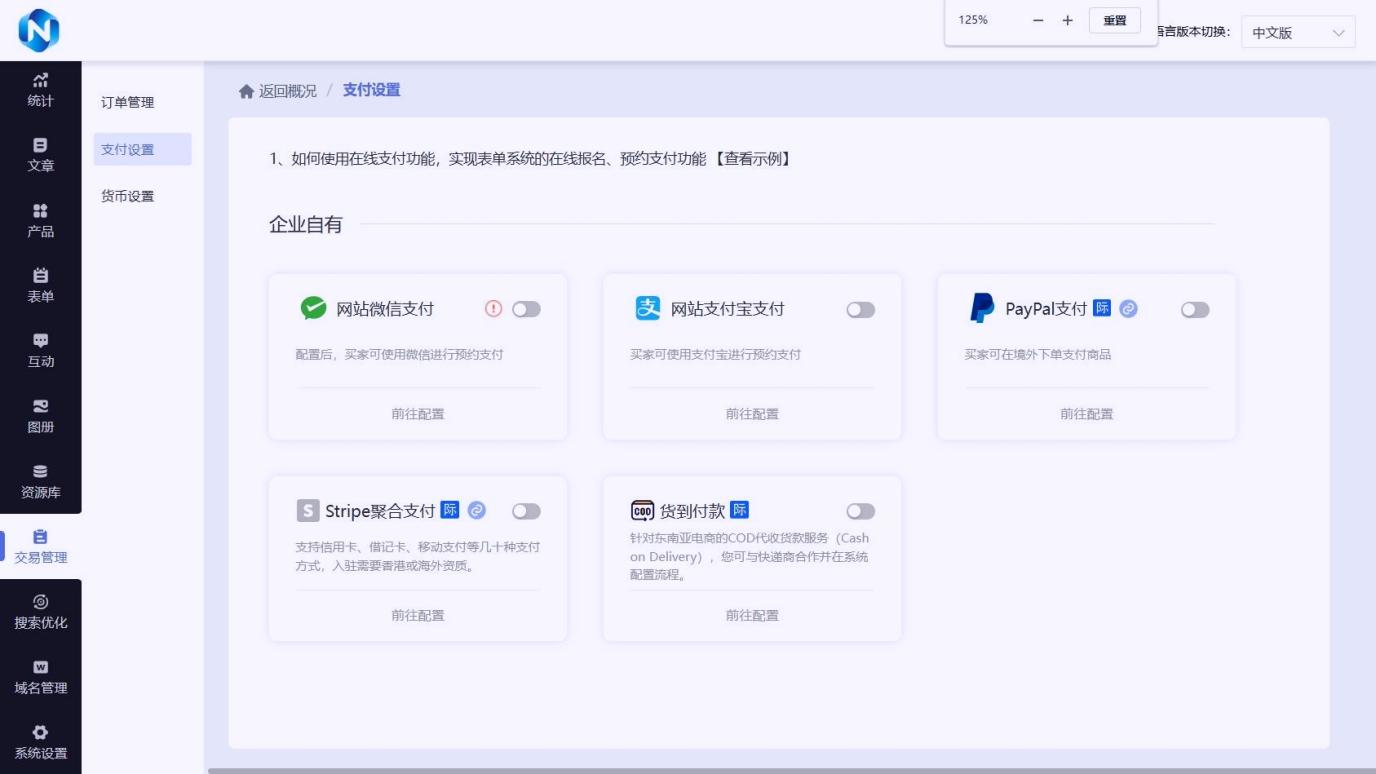
Task: Click 前往配置 under Stripe聚合支付
Action: coord(418,616)
